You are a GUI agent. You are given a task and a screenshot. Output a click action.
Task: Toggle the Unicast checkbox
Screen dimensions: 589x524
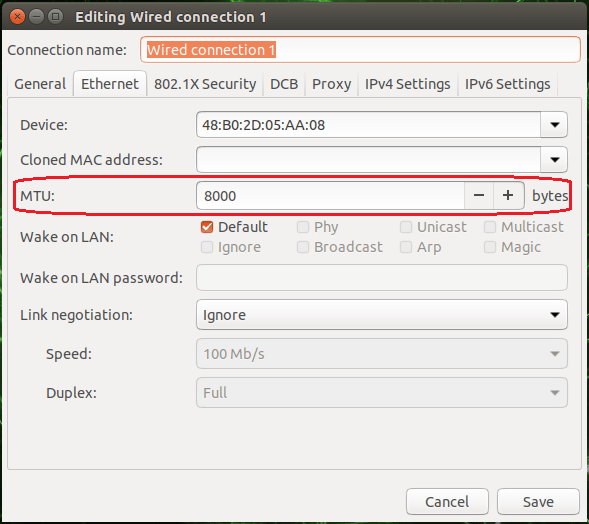pyautogui.click(x=406, y=227)
